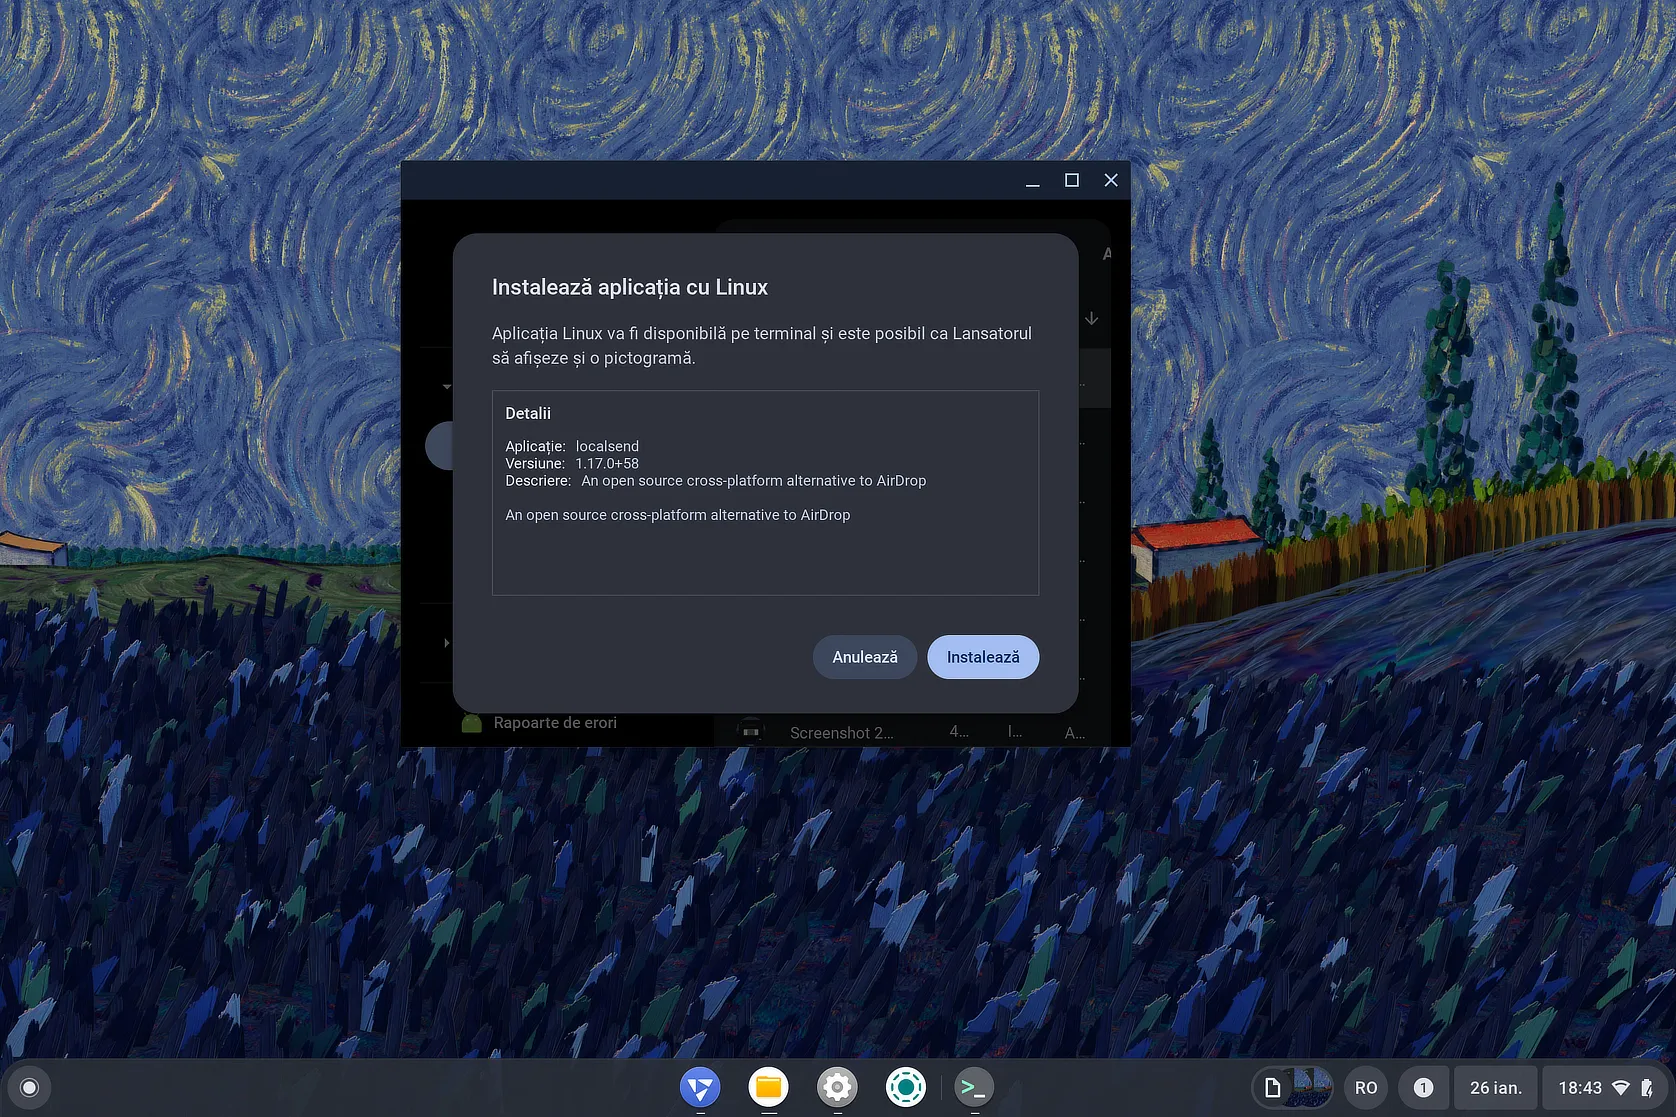Open the ChromeOS launcher circle button
The image size is (1676, 1117).
pyautogui.click(x=29, y=1087)
